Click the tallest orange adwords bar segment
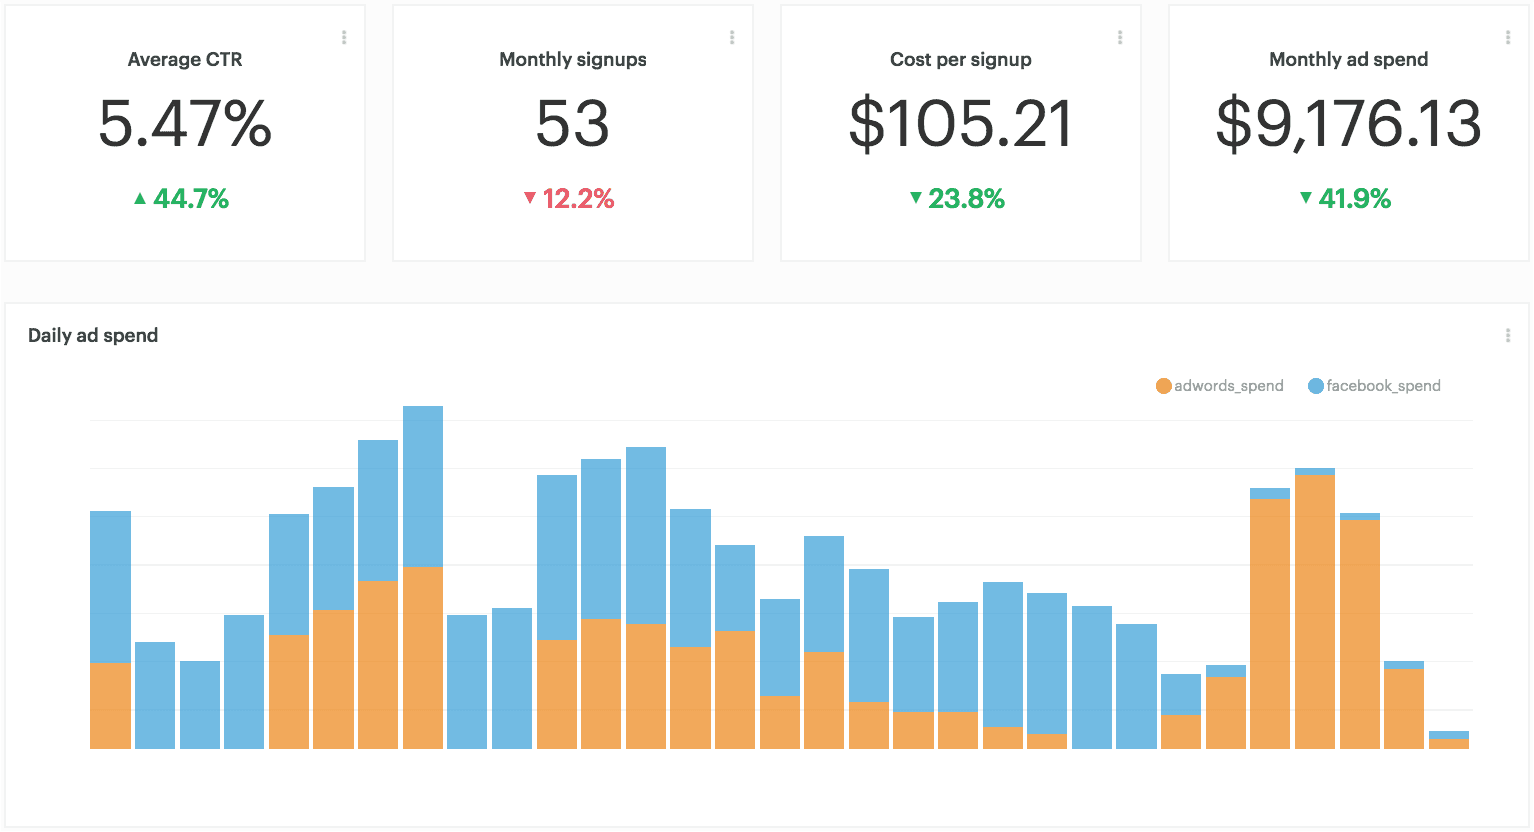The image size is (1534, 832). [x=1315, y=611]
